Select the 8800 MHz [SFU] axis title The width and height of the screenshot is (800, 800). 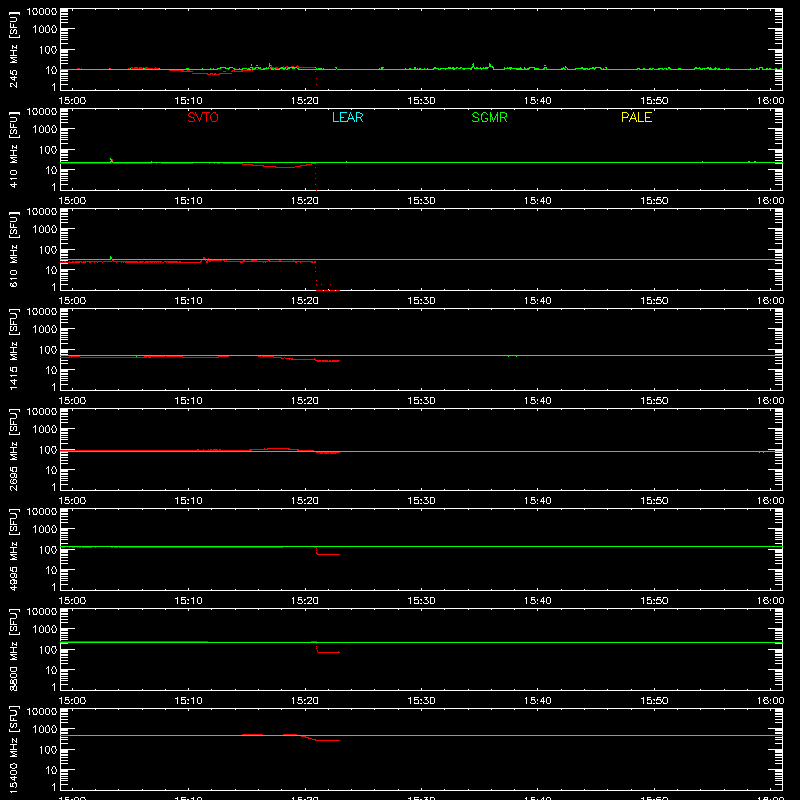(x=13, y=649)
